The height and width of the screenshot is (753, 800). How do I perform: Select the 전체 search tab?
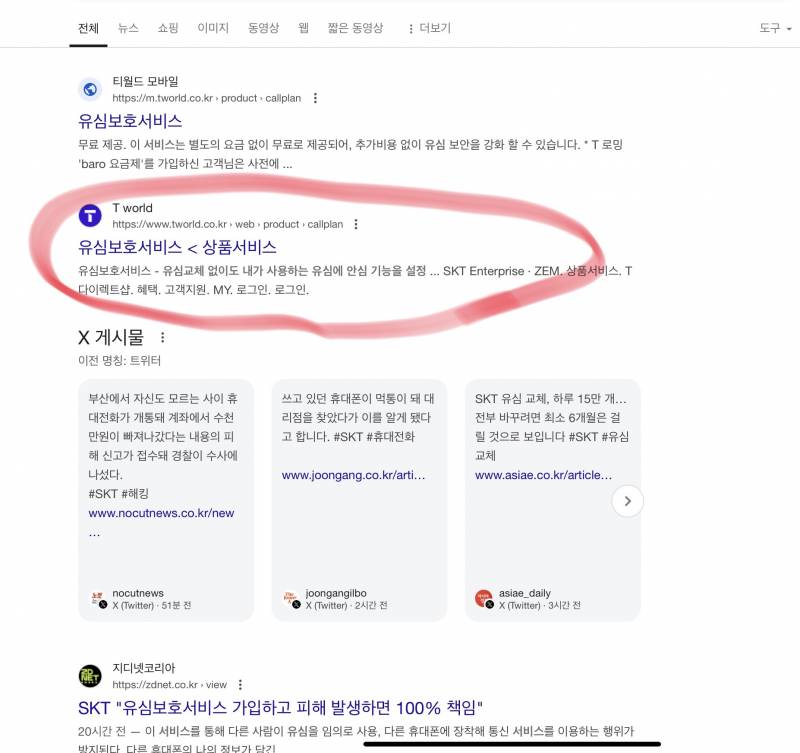[x=88, y=28]
